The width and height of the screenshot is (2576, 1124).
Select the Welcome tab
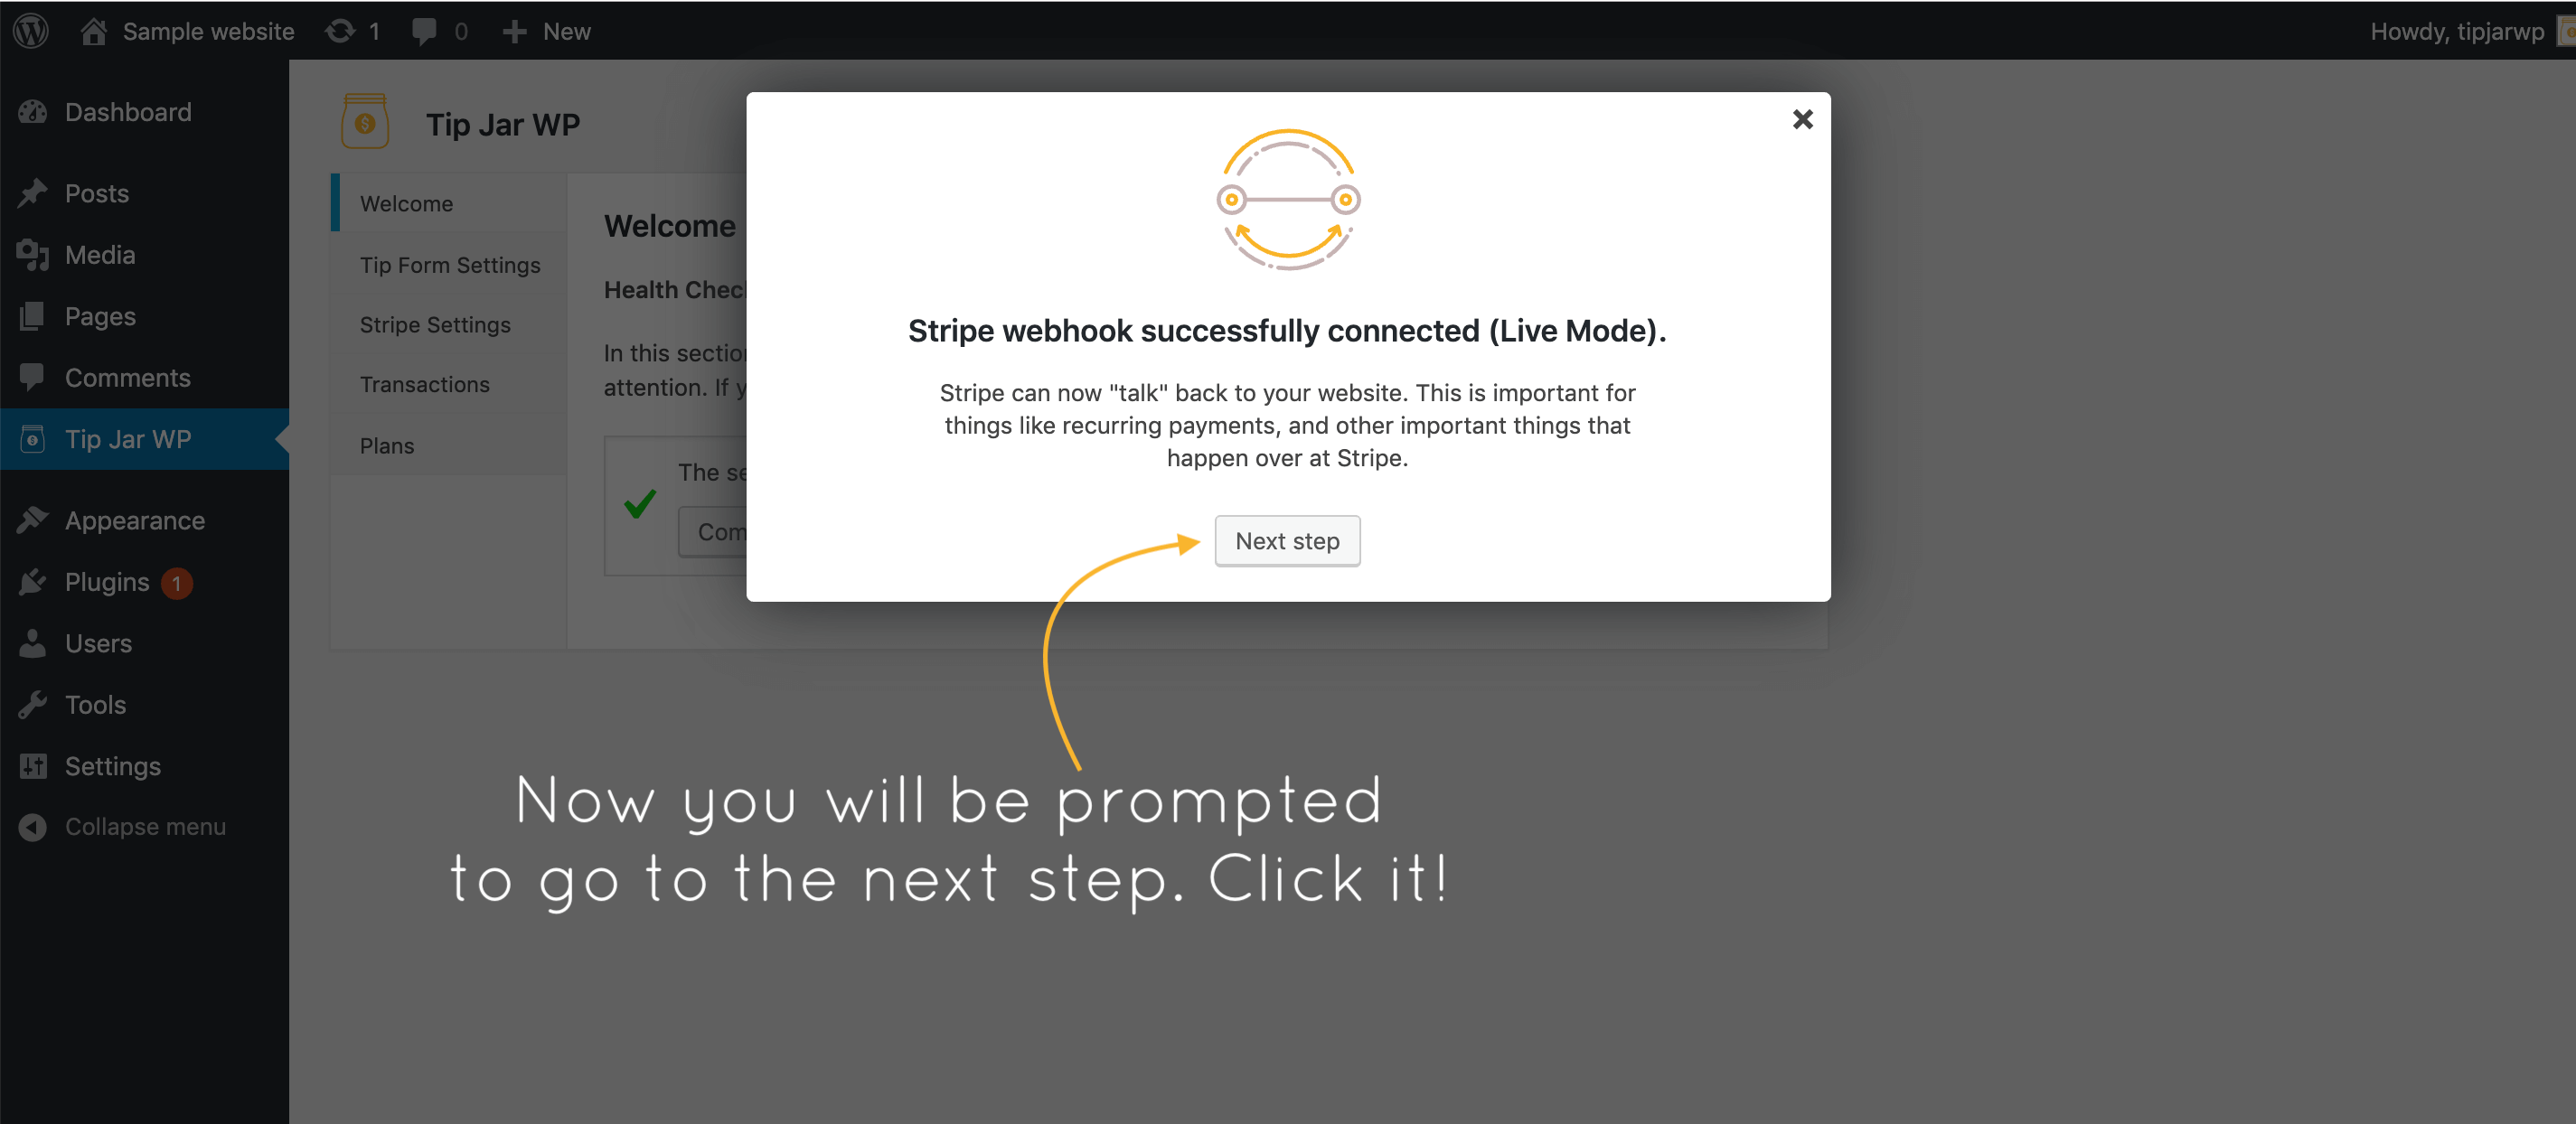408,204
